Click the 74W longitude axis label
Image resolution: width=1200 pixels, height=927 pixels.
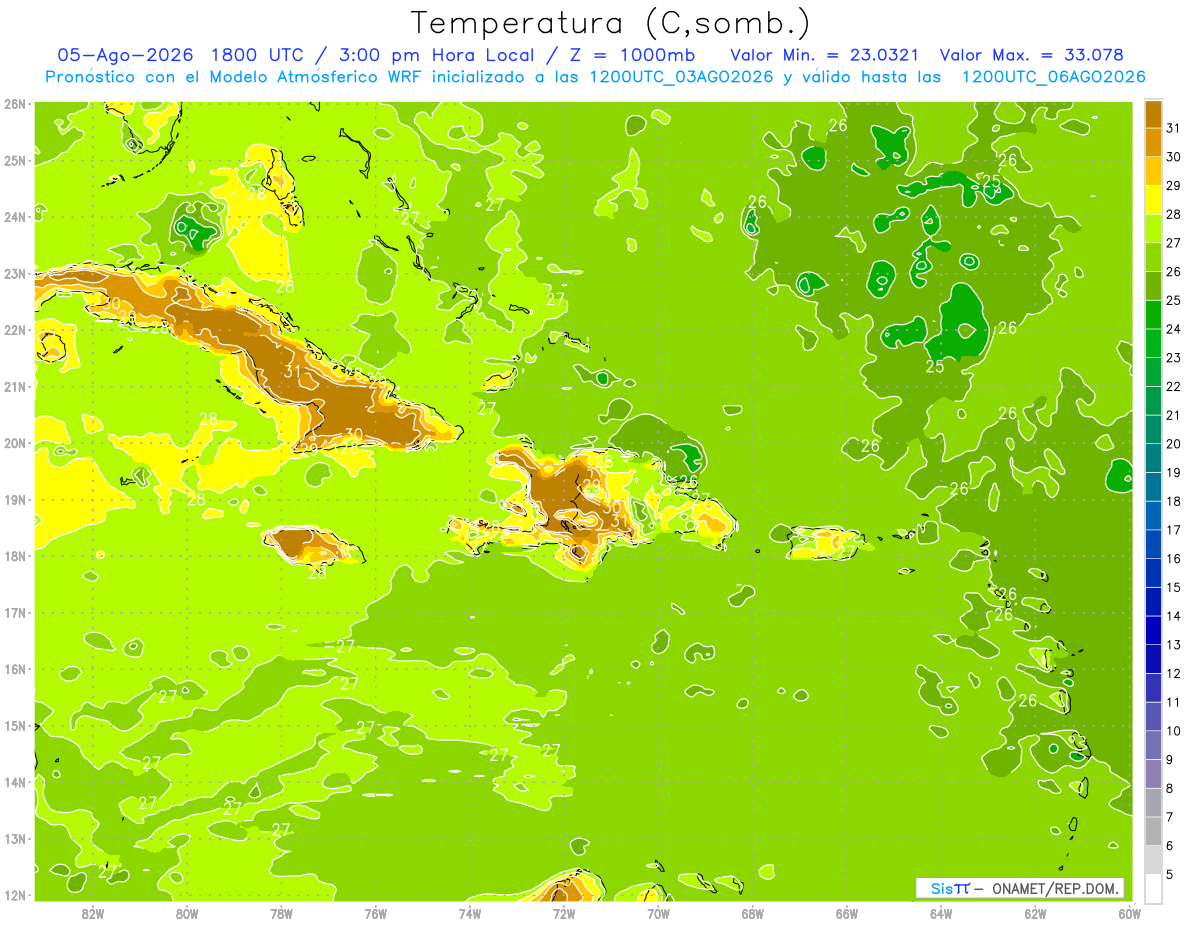coord(470,913)
